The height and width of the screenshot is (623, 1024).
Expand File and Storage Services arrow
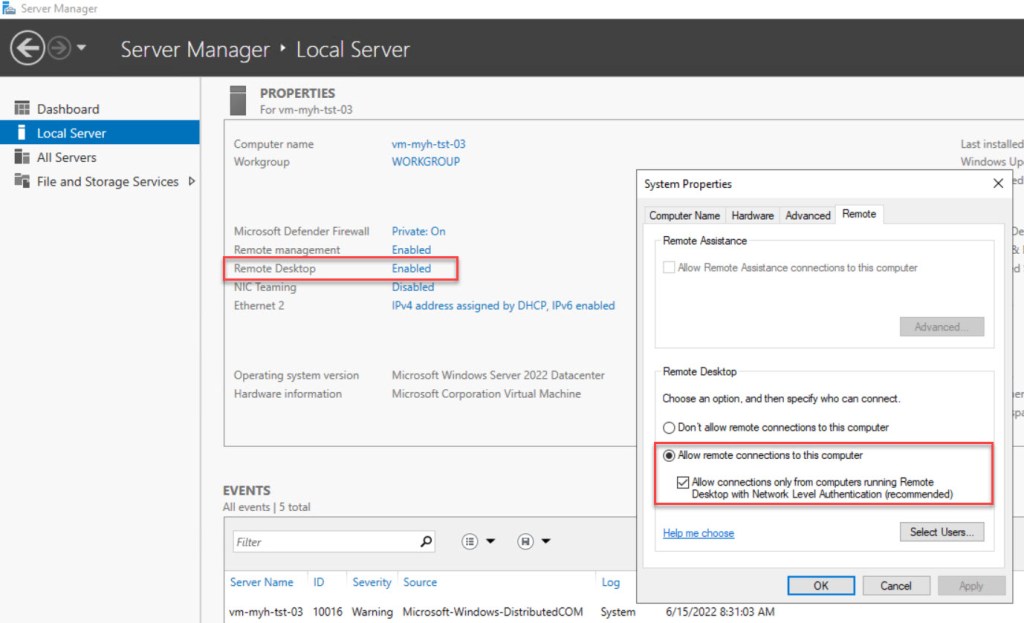tap(191, 181)
